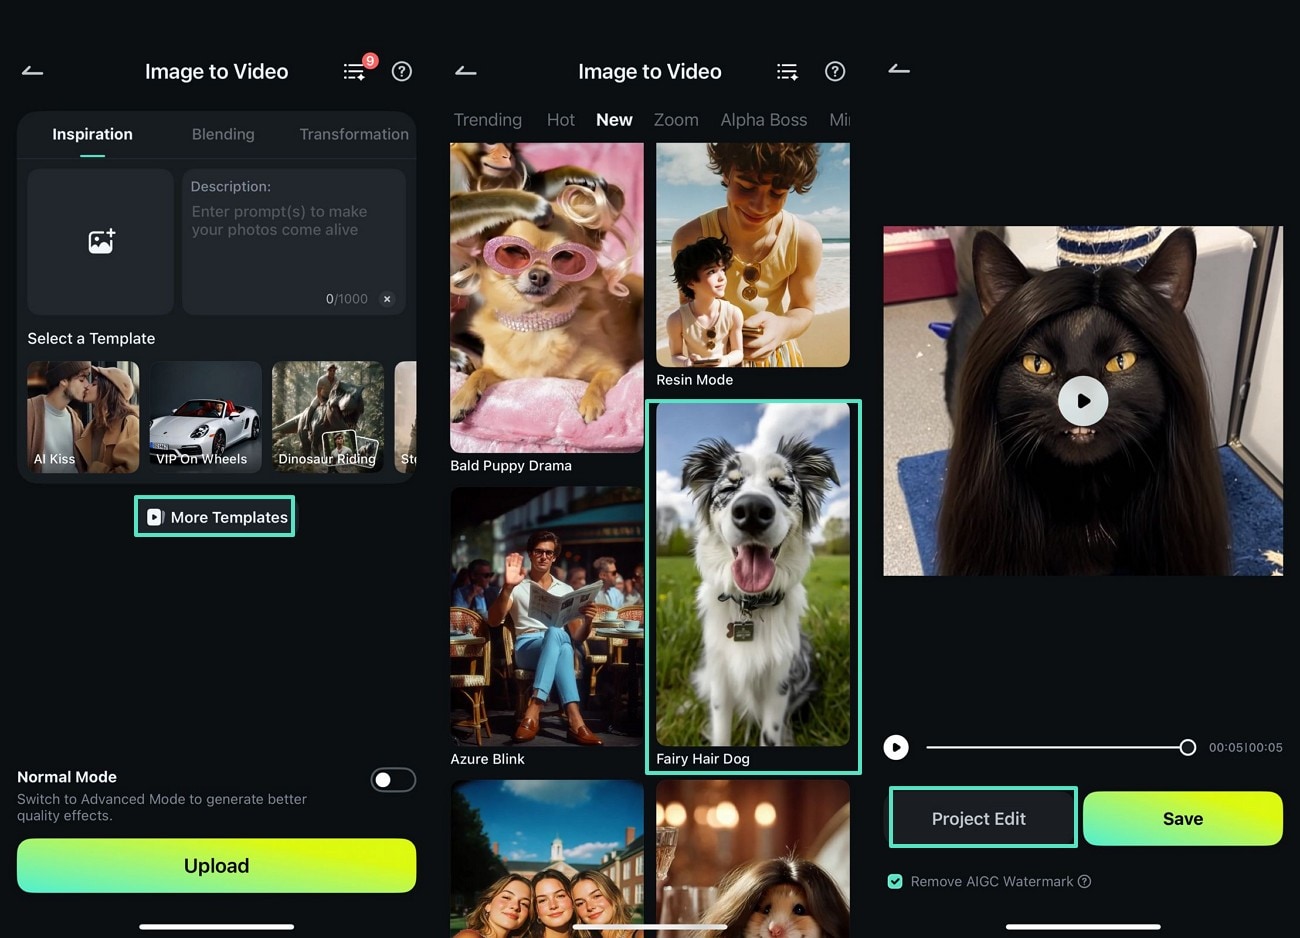
Task: Open Image to Video help
Action: pyautogui.click(x=402, y=71)
